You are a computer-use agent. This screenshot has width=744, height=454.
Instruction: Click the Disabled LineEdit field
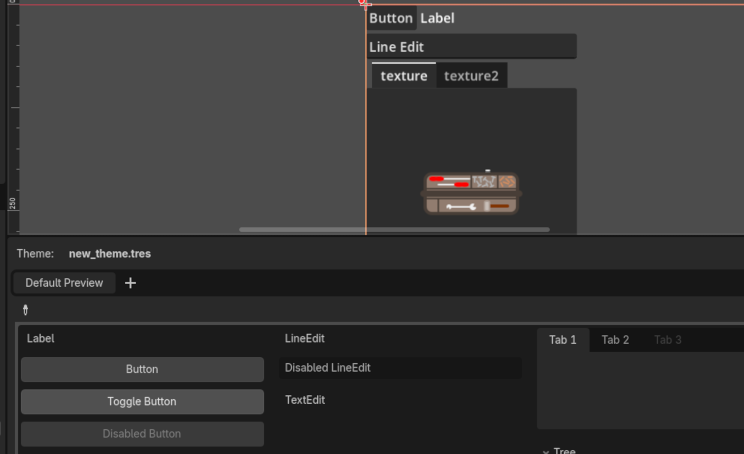point(400,368)
